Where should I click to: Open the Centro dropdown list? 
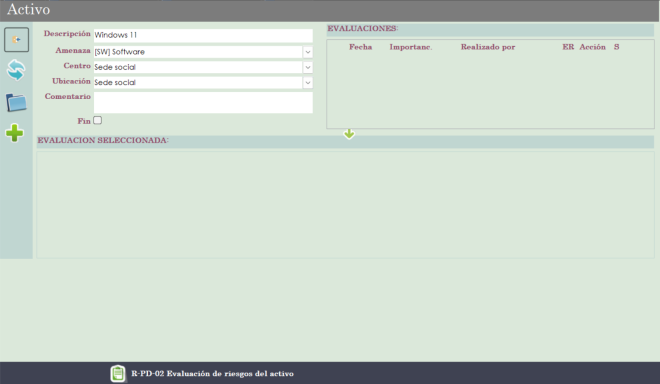tap(308, 67)
